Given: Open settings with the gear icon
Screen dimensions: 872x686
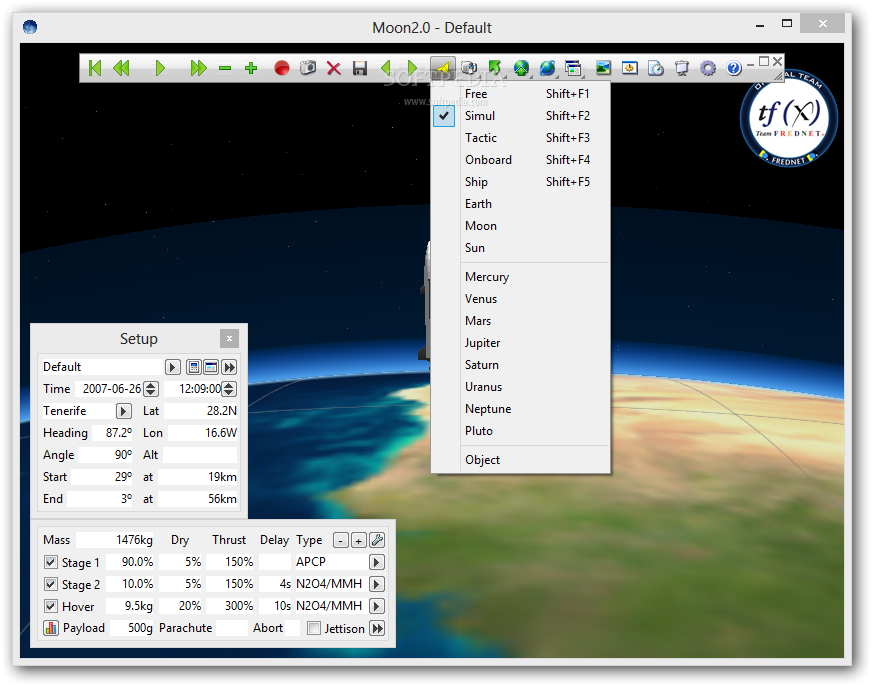Looking at the screenshot, I should point(708,68).
